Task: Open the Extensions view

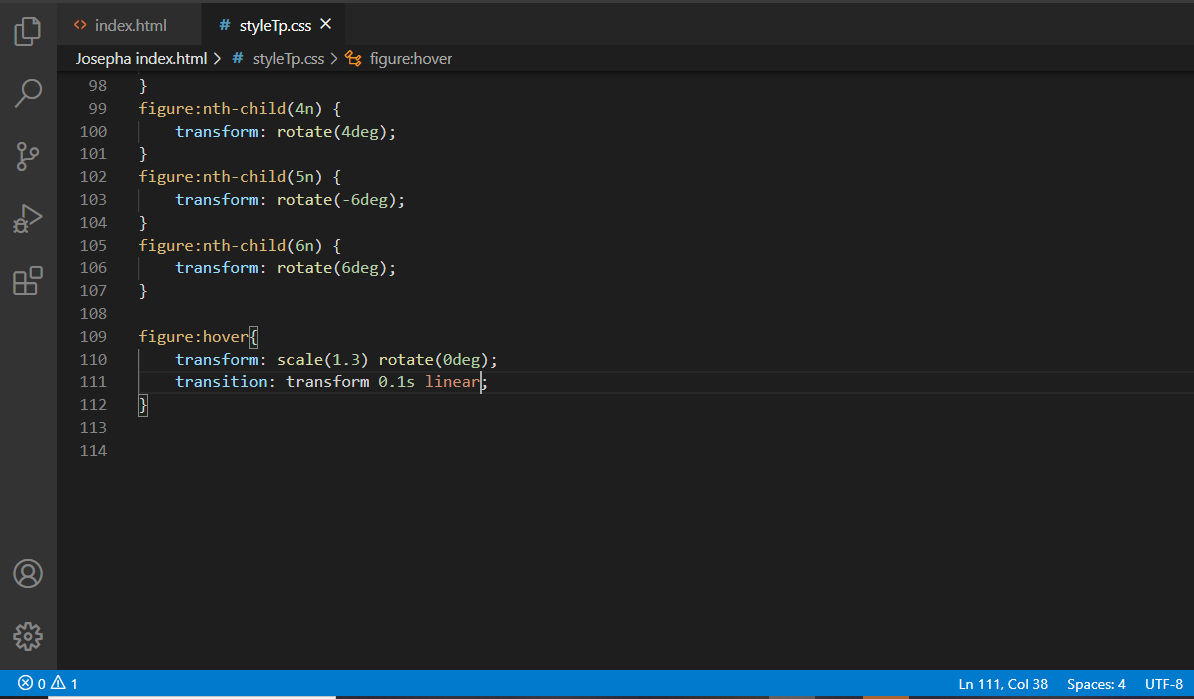Action: click(28, 281)
